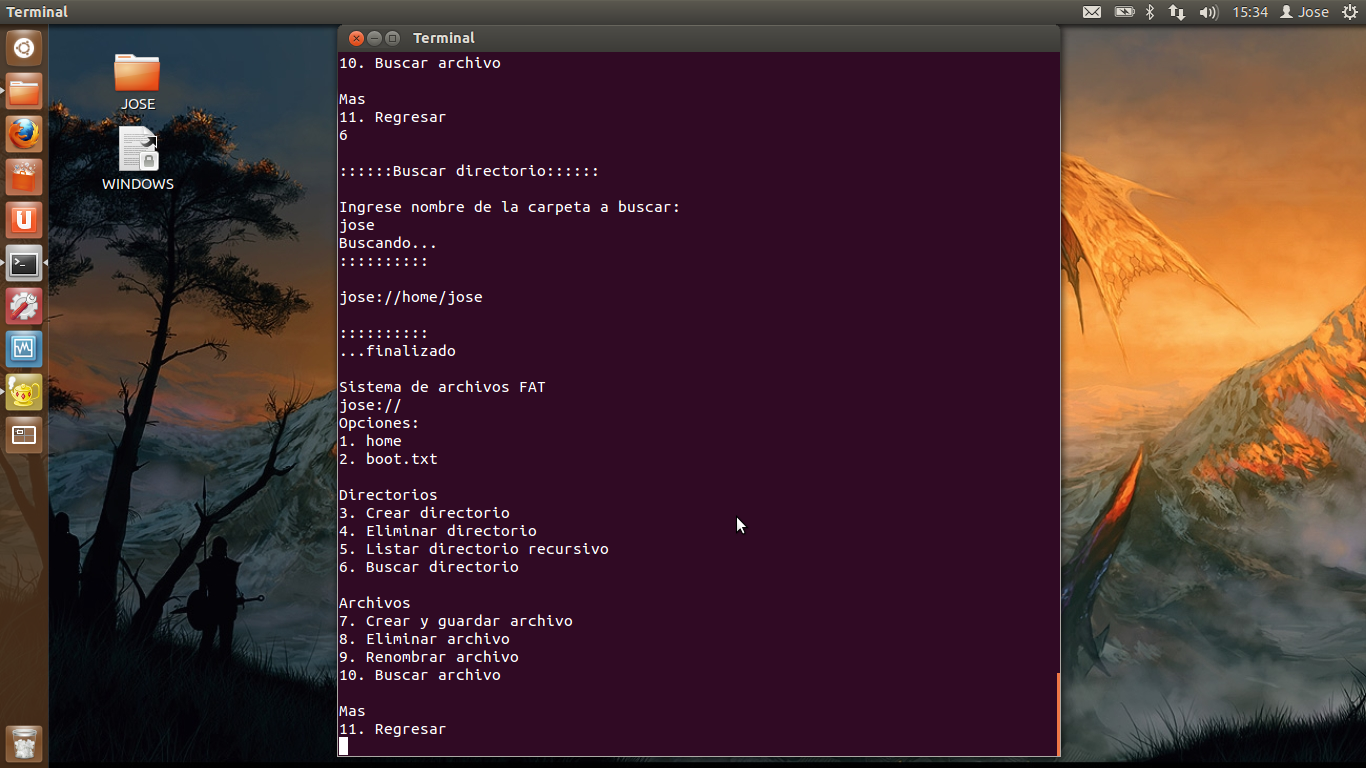This screenshot has height=768, width=1366.
Task: Open the Workspace Switcher
Action: tap(24, 435)
